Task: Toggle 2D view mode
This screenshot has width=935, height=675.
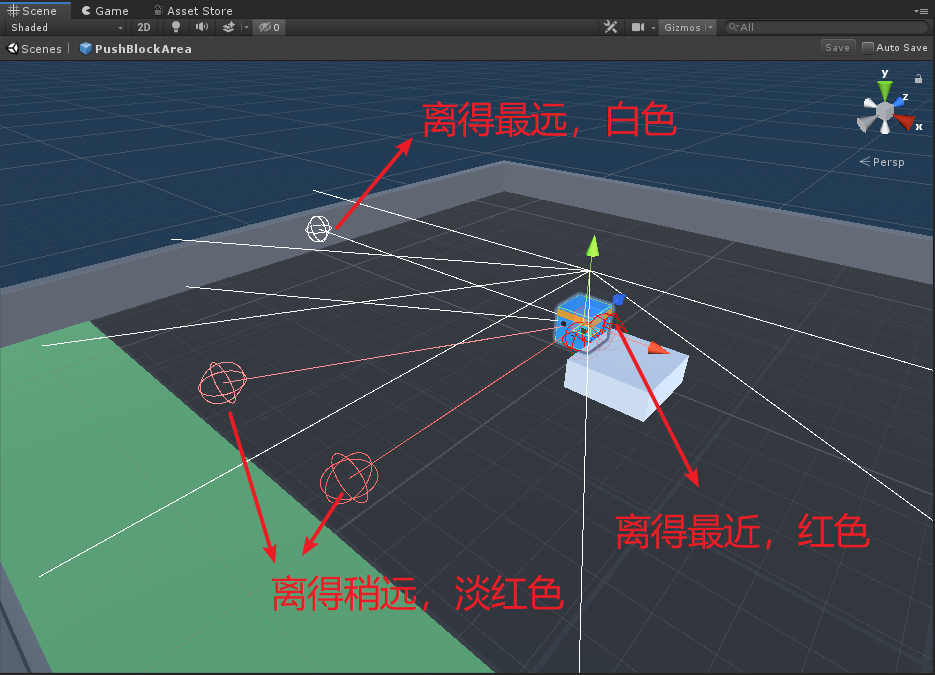Action: pyautogui.click(x=144, y=27)
